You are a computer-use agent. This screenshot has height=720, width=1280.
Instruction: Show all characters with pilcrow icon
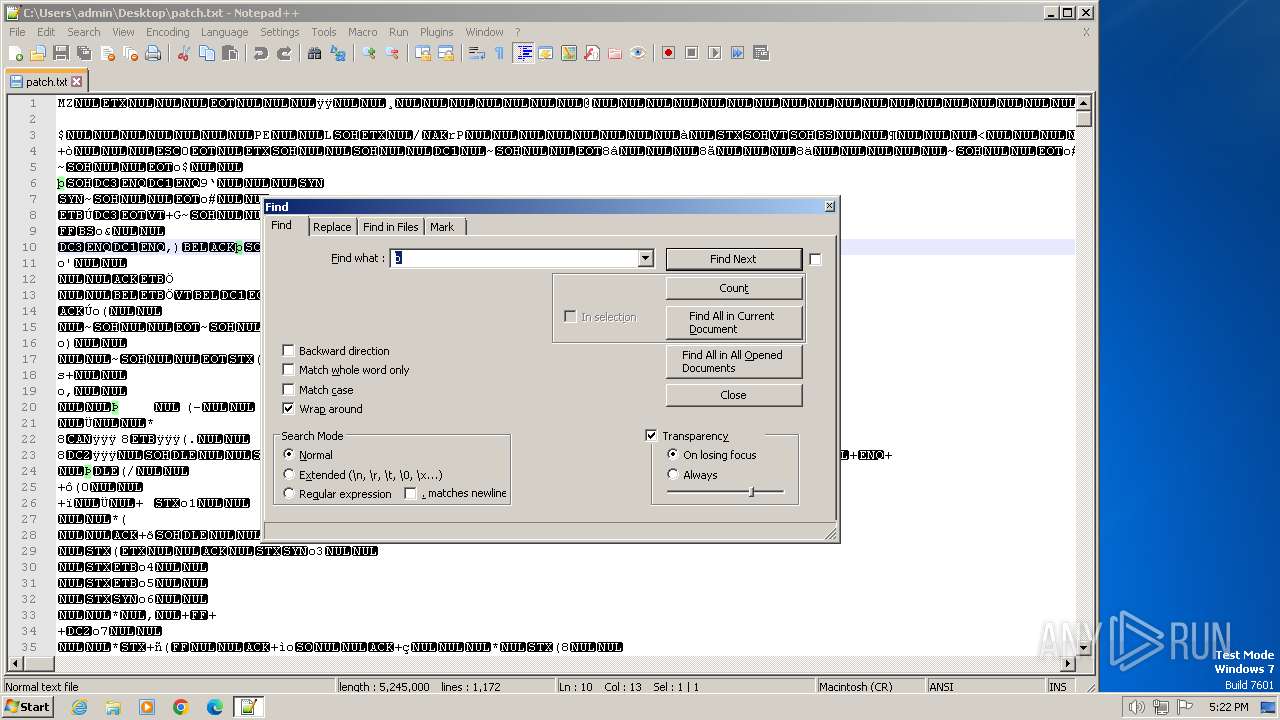[x=500, y=53]
